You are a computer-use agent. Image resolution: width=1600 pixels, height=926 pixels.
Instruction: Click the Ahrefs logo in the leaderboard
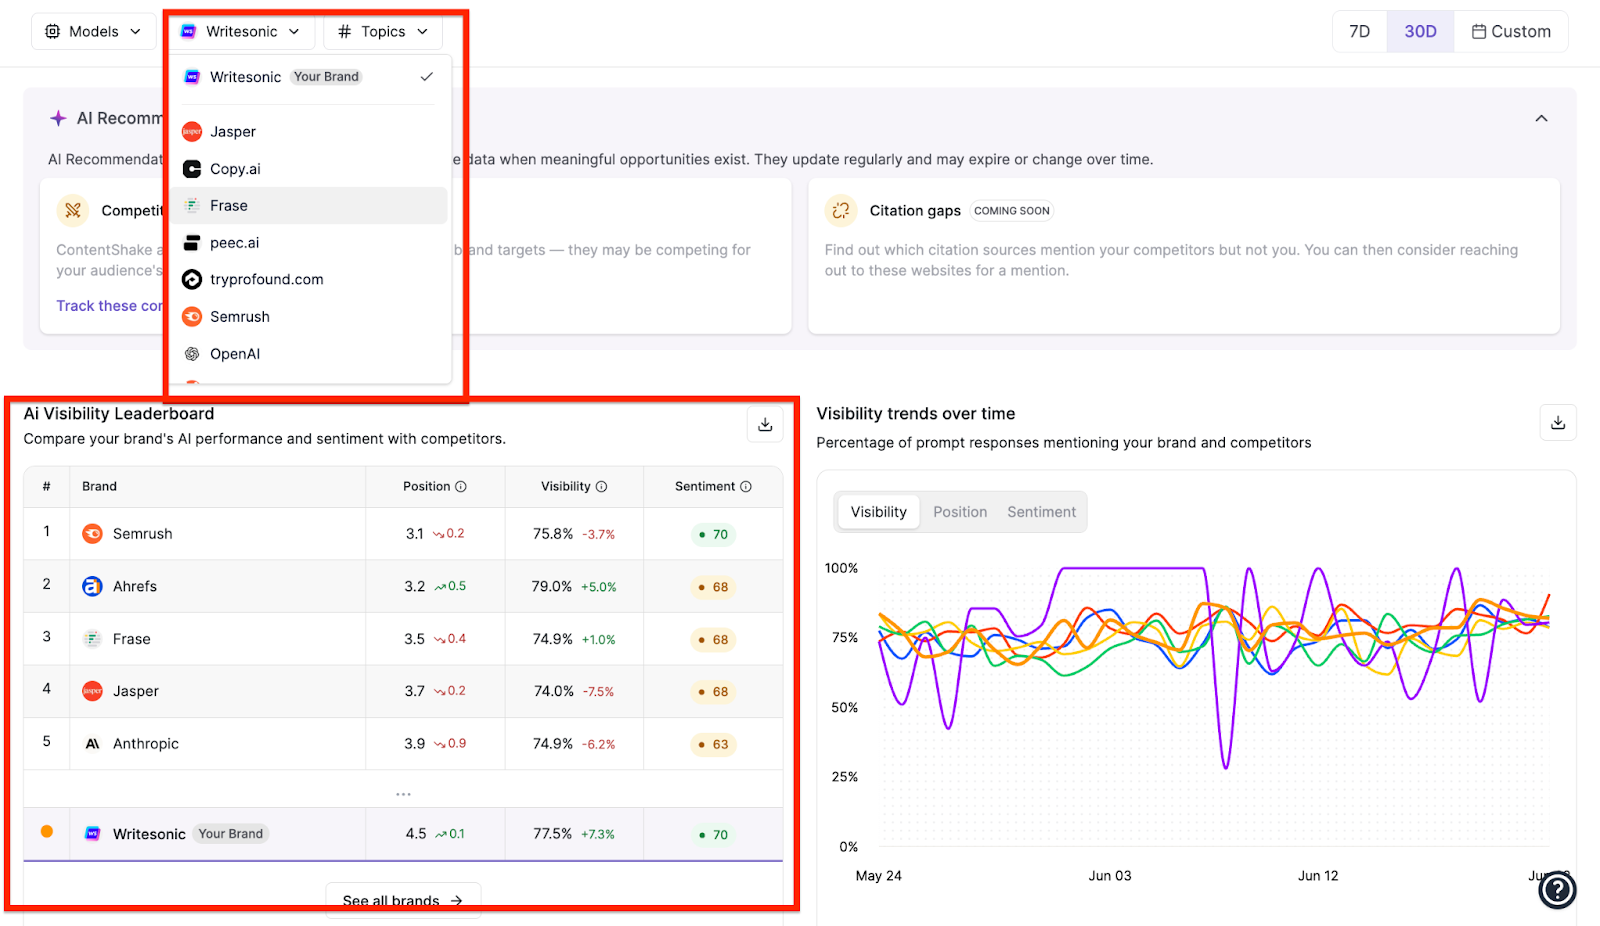92,587
